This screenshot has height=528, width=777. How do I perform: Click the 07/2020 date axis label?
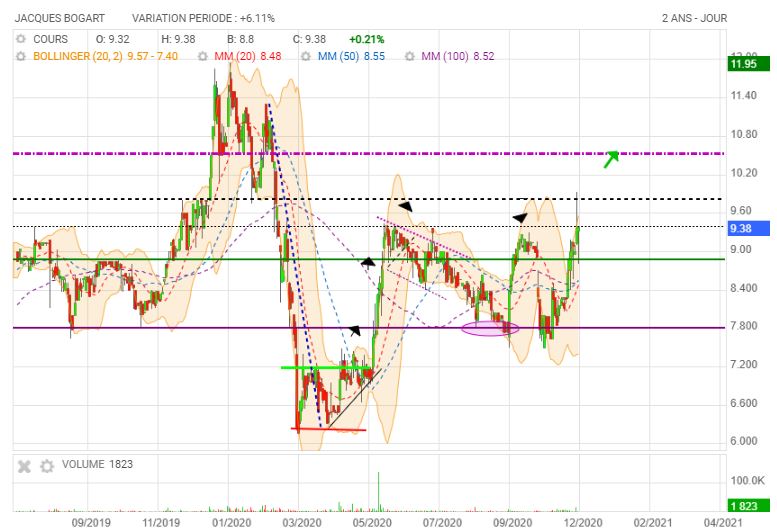[x=443, y=522]
